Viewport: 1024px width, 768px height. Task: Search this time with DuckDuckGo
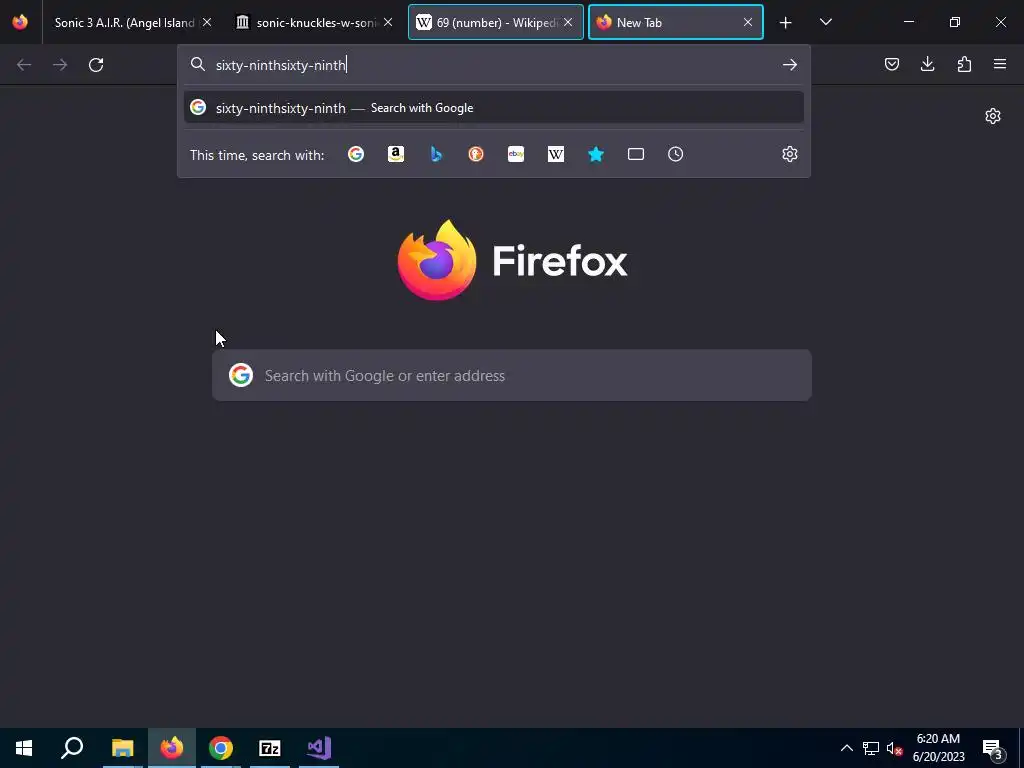click(476, 154)
